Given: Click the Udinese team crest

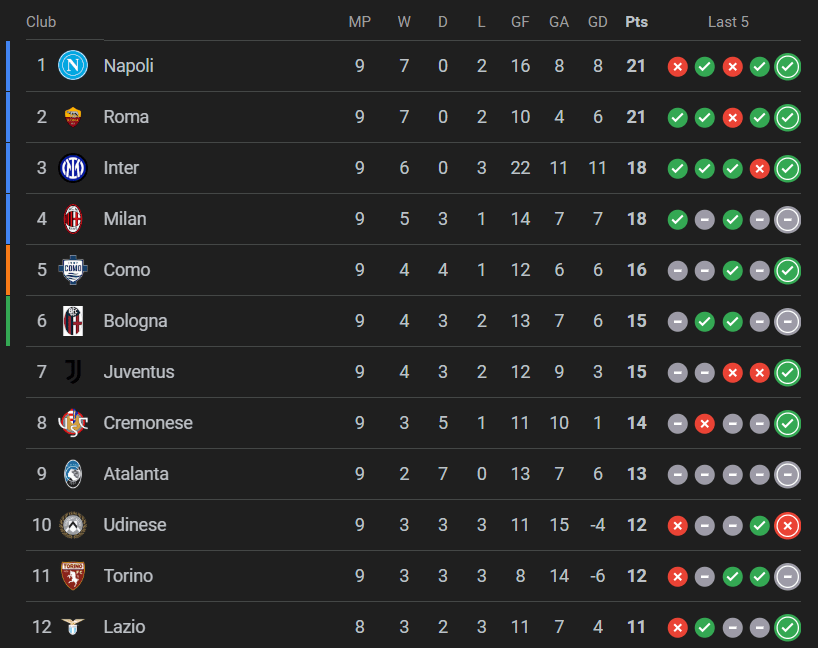Looking at the screenshot, I should click(73, 525).
